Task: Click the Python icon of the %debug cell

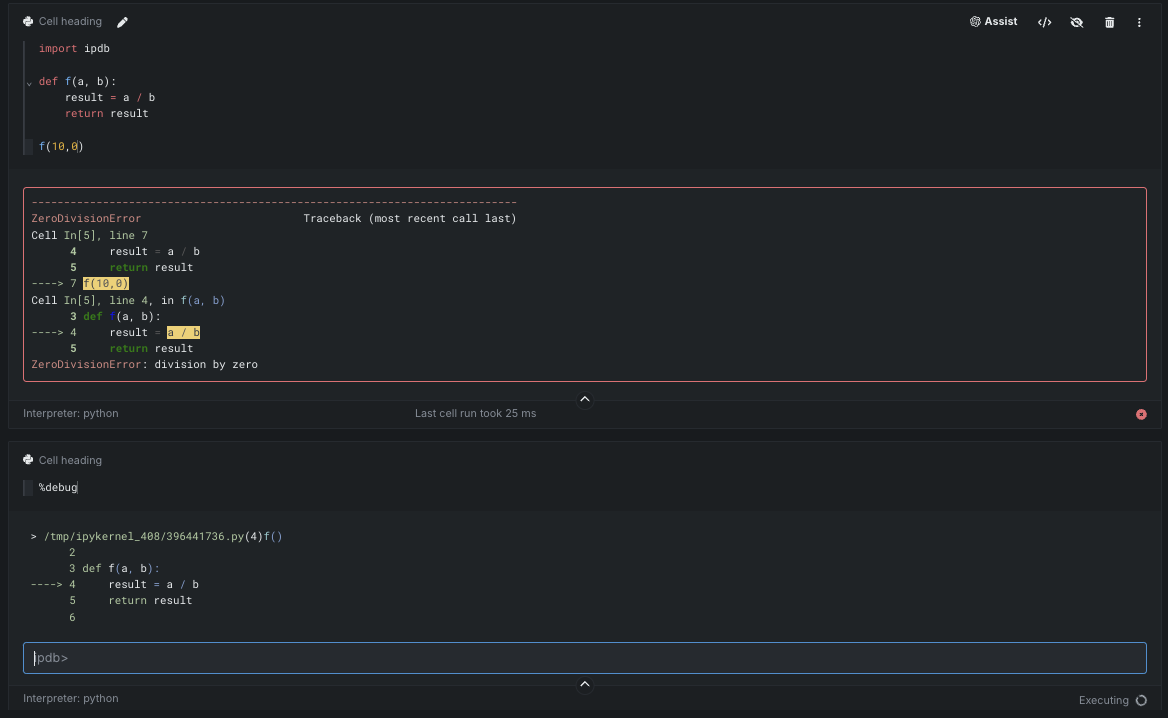Action: coord(28,460)
